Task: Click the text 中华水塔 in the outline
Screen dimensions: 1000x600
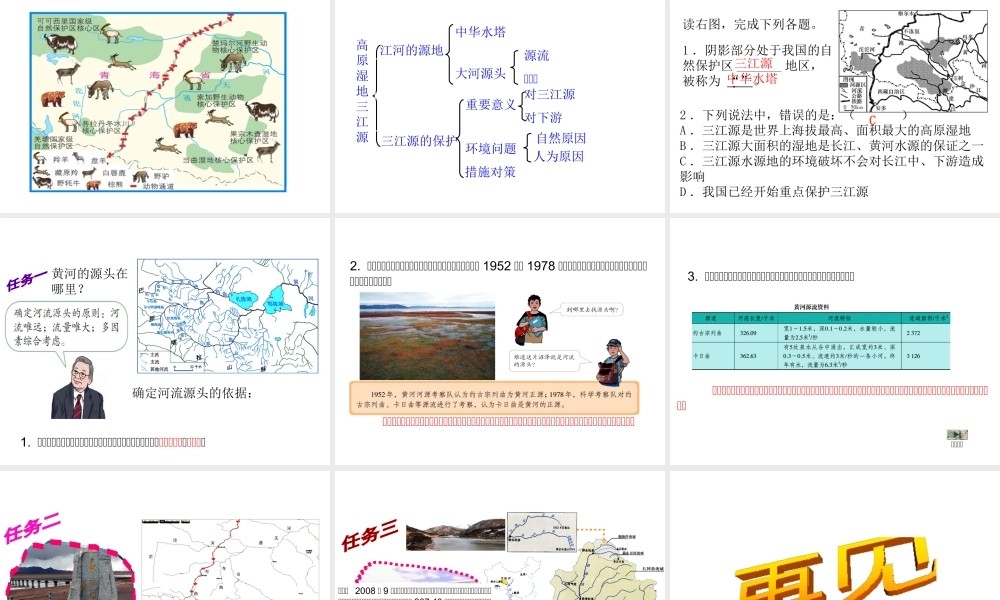Action: pyautogui.click(x=480, y=32)
